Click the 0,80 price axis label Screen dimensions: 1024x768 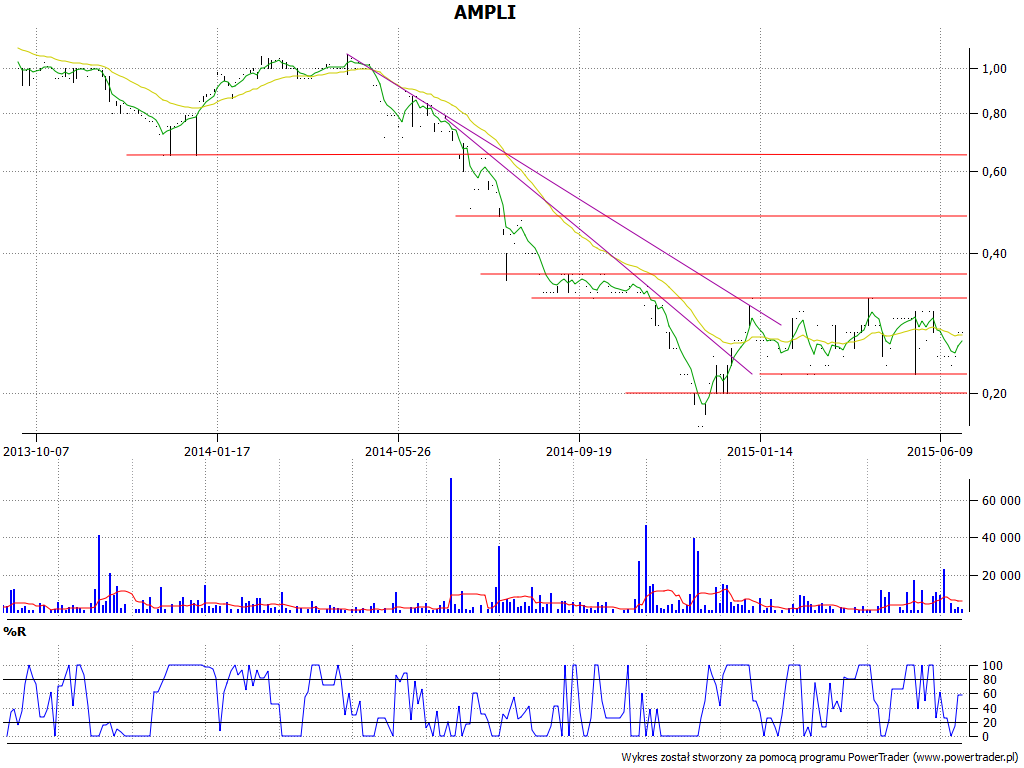point(994,114)
